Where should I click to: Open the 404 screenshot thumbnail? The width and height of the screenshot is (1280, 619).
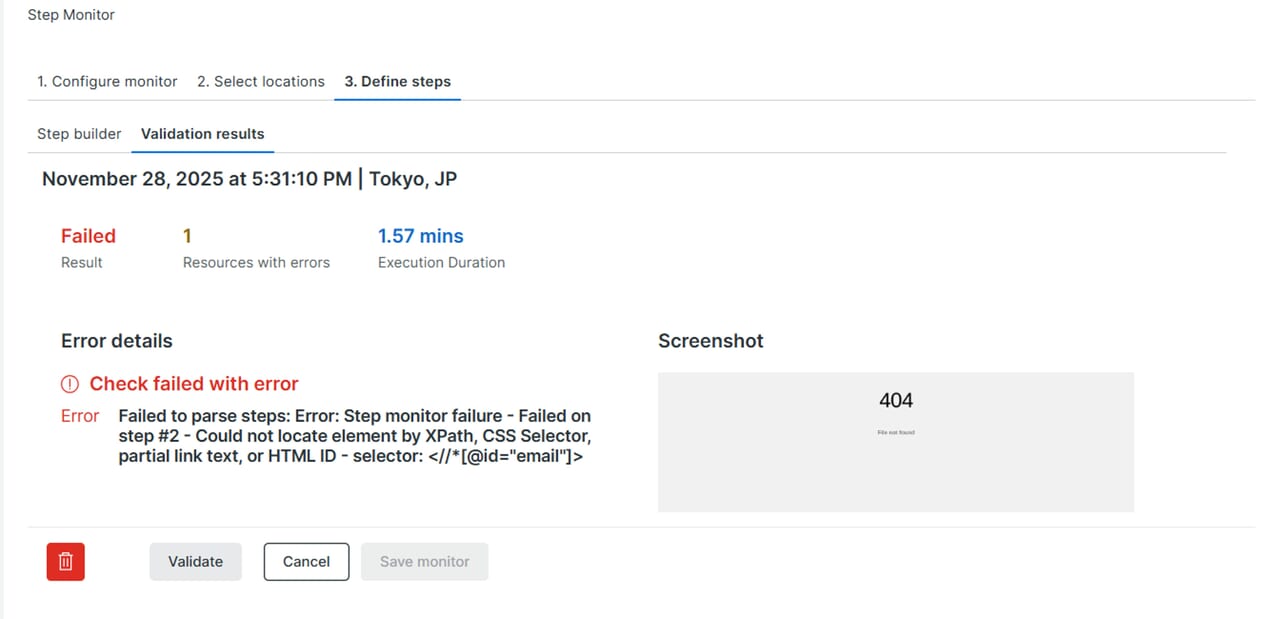(895, 442)
